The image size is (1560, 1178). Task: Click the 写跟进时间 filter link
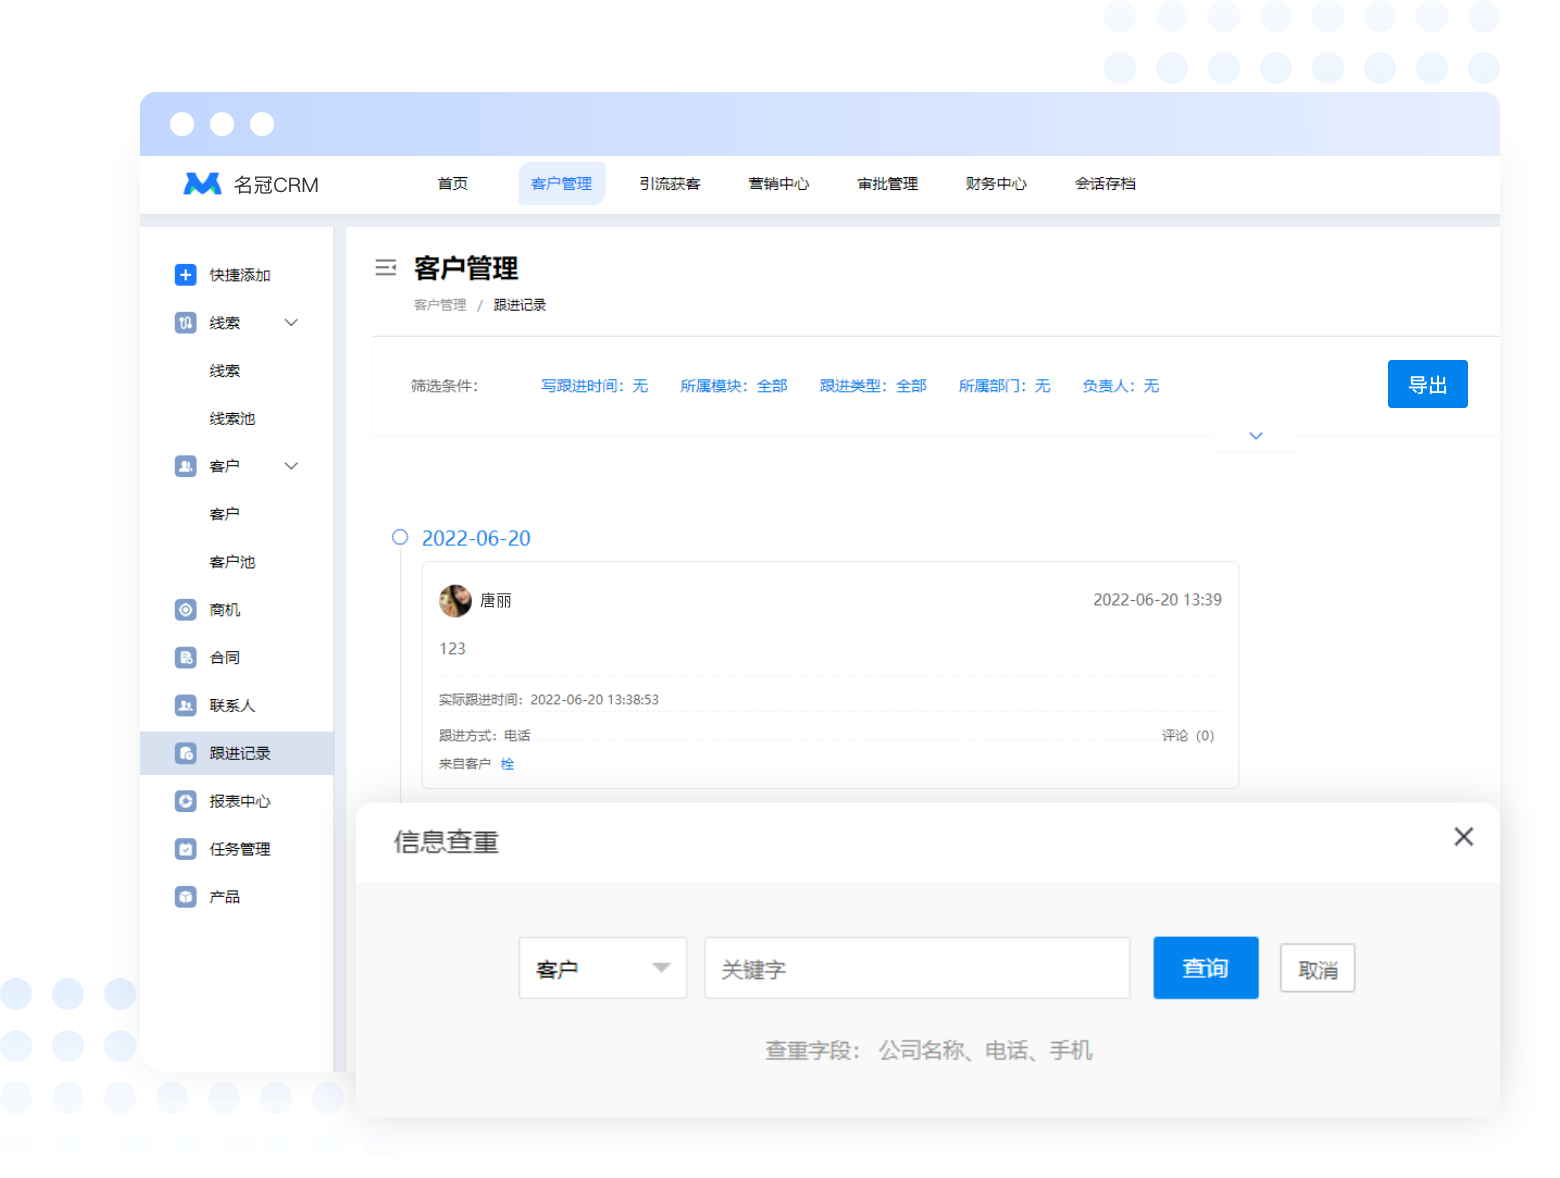tap(594, 386)
